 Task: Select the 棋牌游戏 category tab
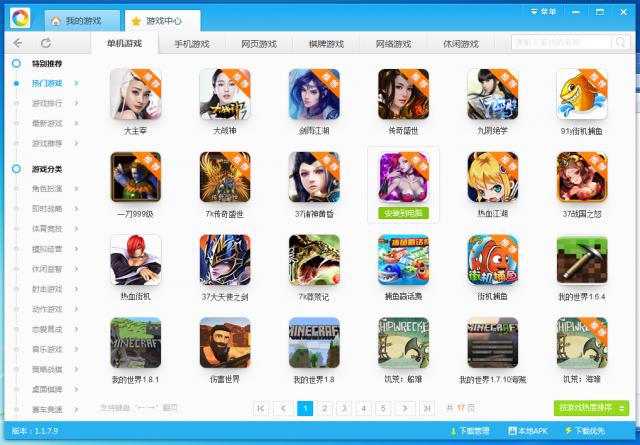326,44
